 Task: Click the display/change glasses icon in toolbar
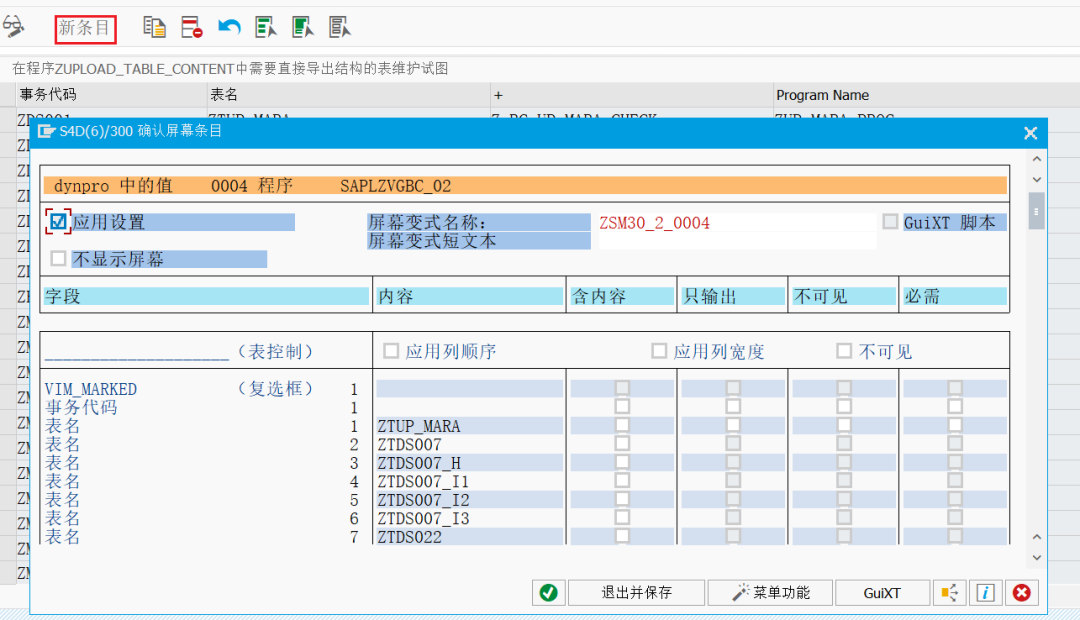point(14,28)
